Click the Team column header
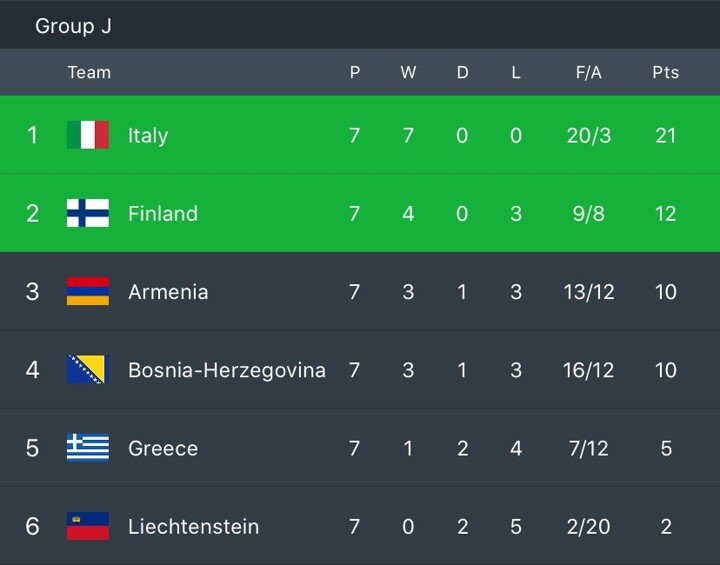 coord(89,72)
